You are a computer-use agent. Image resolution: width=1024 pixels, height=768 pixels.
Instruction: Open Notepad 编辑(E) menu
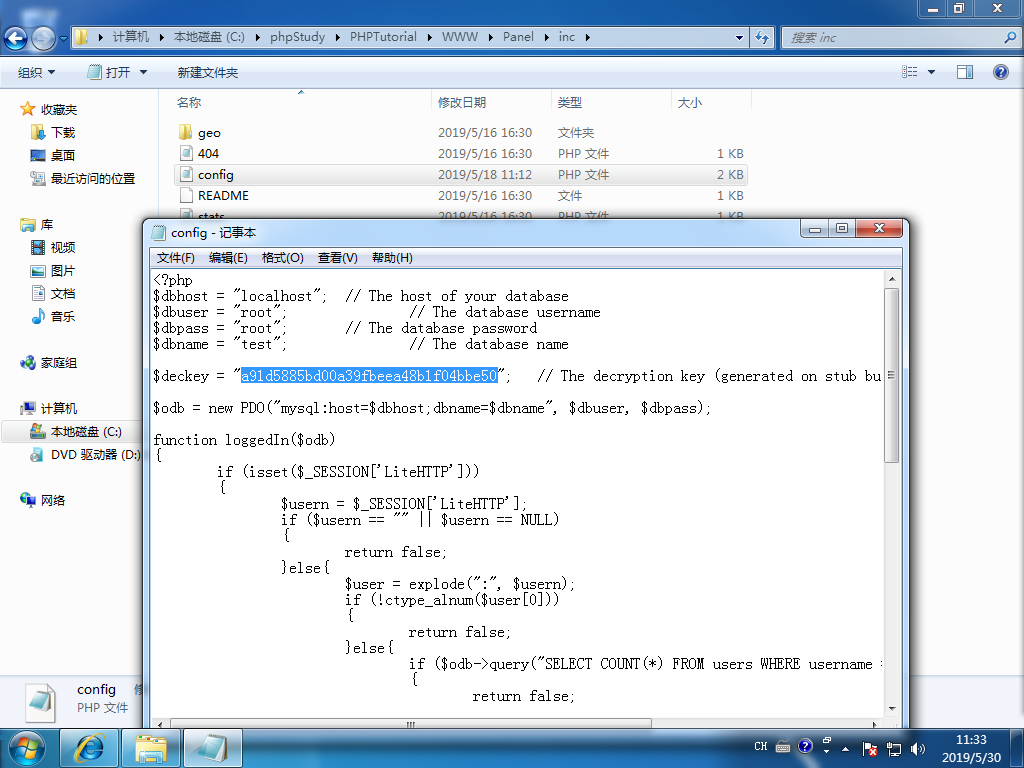[228, 257]
